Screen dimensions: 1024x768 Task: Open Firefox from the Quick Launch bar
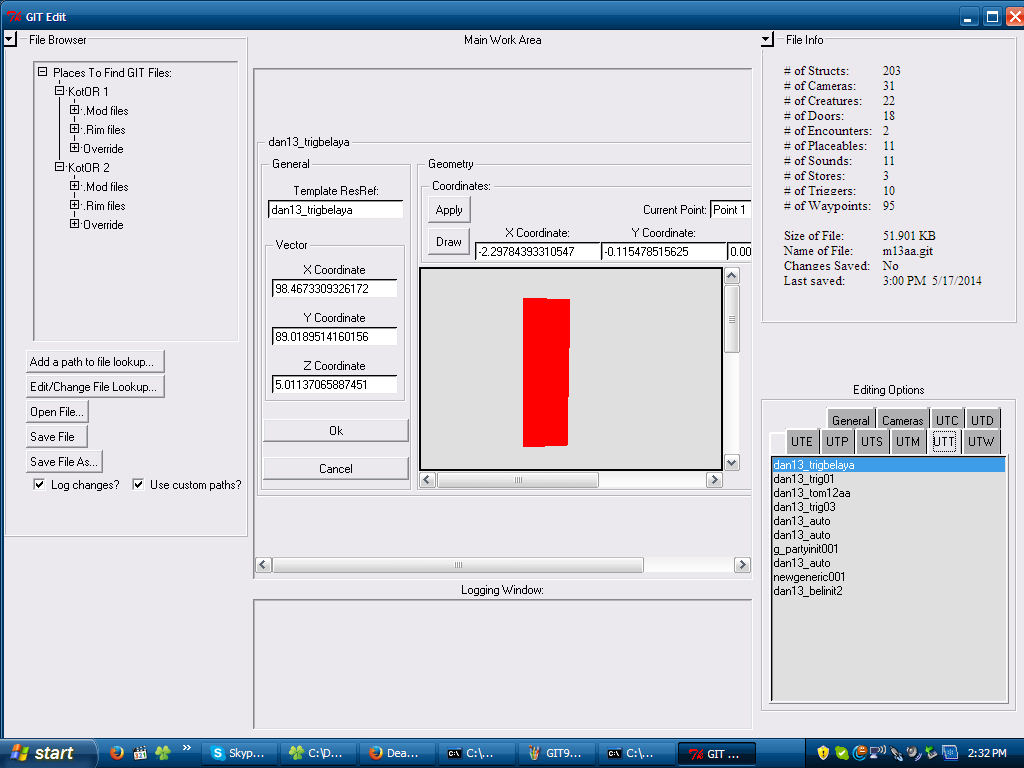[x=117, y=753]
